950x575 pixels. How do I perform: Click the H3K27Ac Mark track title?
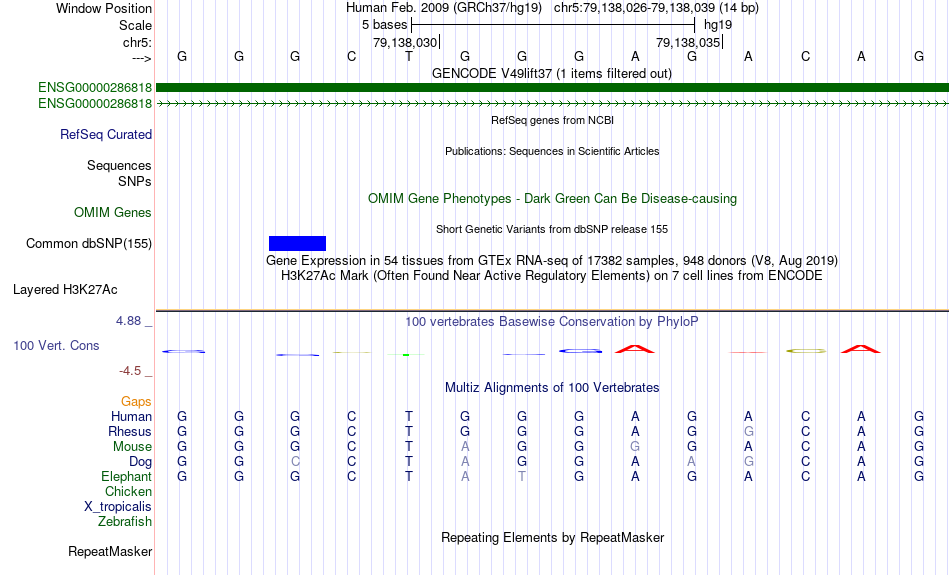(552, 276)
